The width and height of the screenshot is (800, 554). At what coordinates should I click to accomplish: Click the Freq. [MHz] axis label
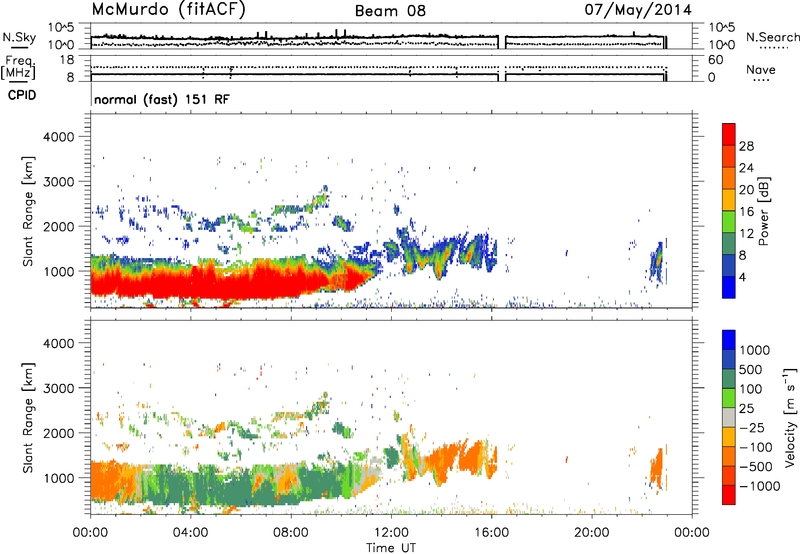pyautogui.click(x=18, y=68)
